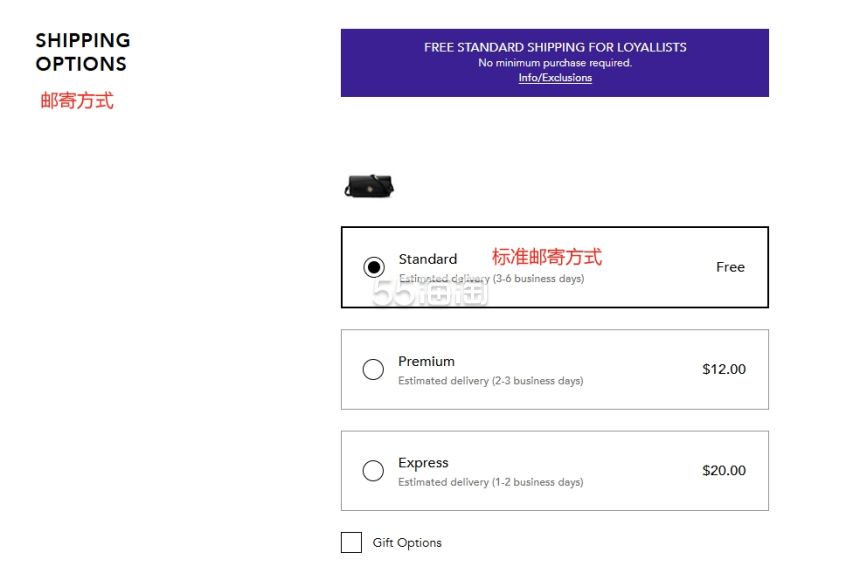Select the Premium shipping radio button
Image resolution: width=860 pixels, height=587 pixels.
pos(373,369)
